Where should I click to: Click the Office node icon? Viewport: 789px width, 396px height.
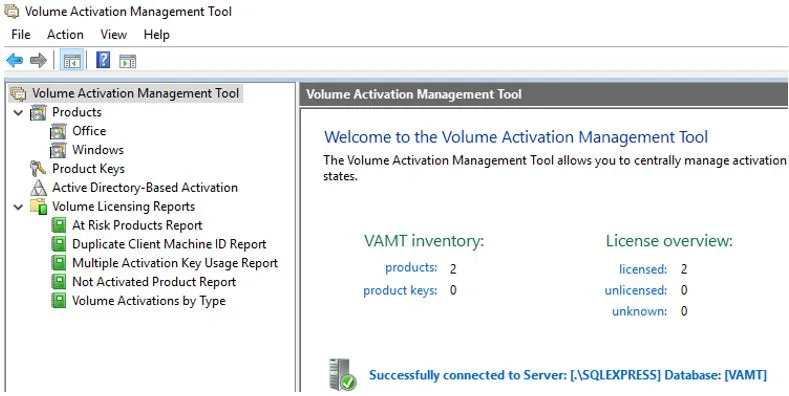tap(58, 131)
